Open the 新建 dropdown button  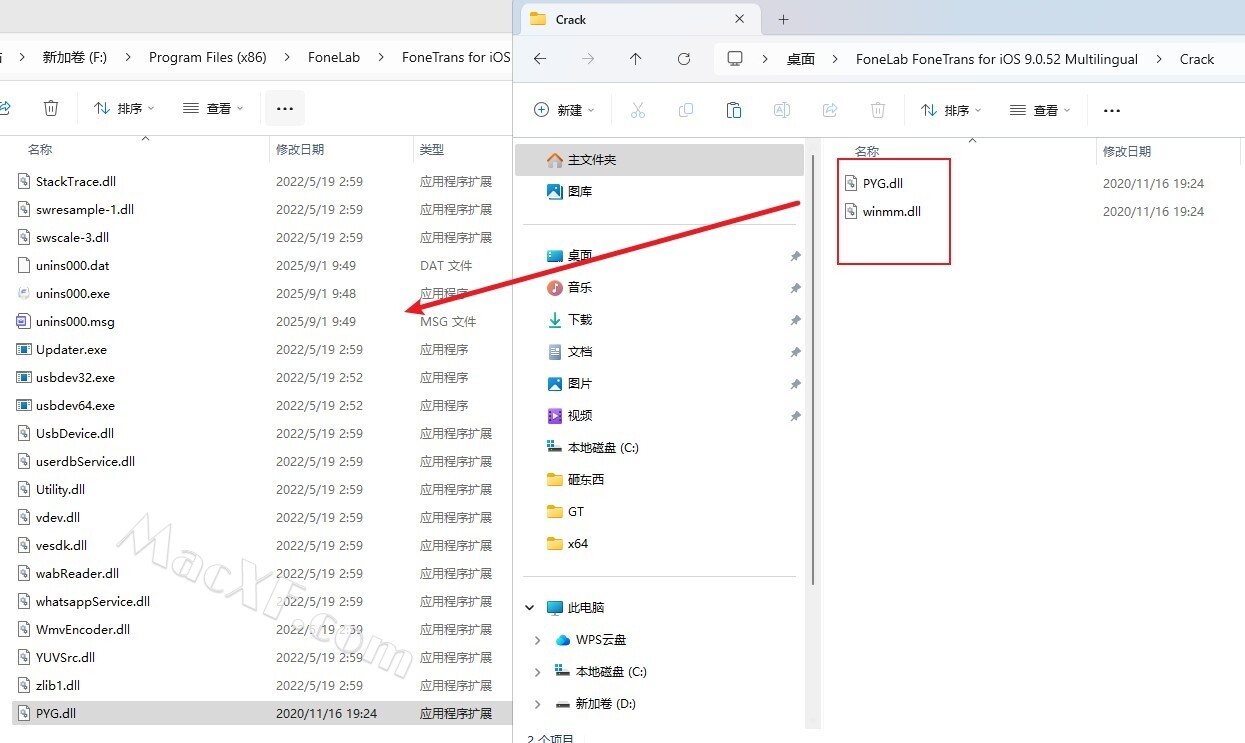[565, 110]
